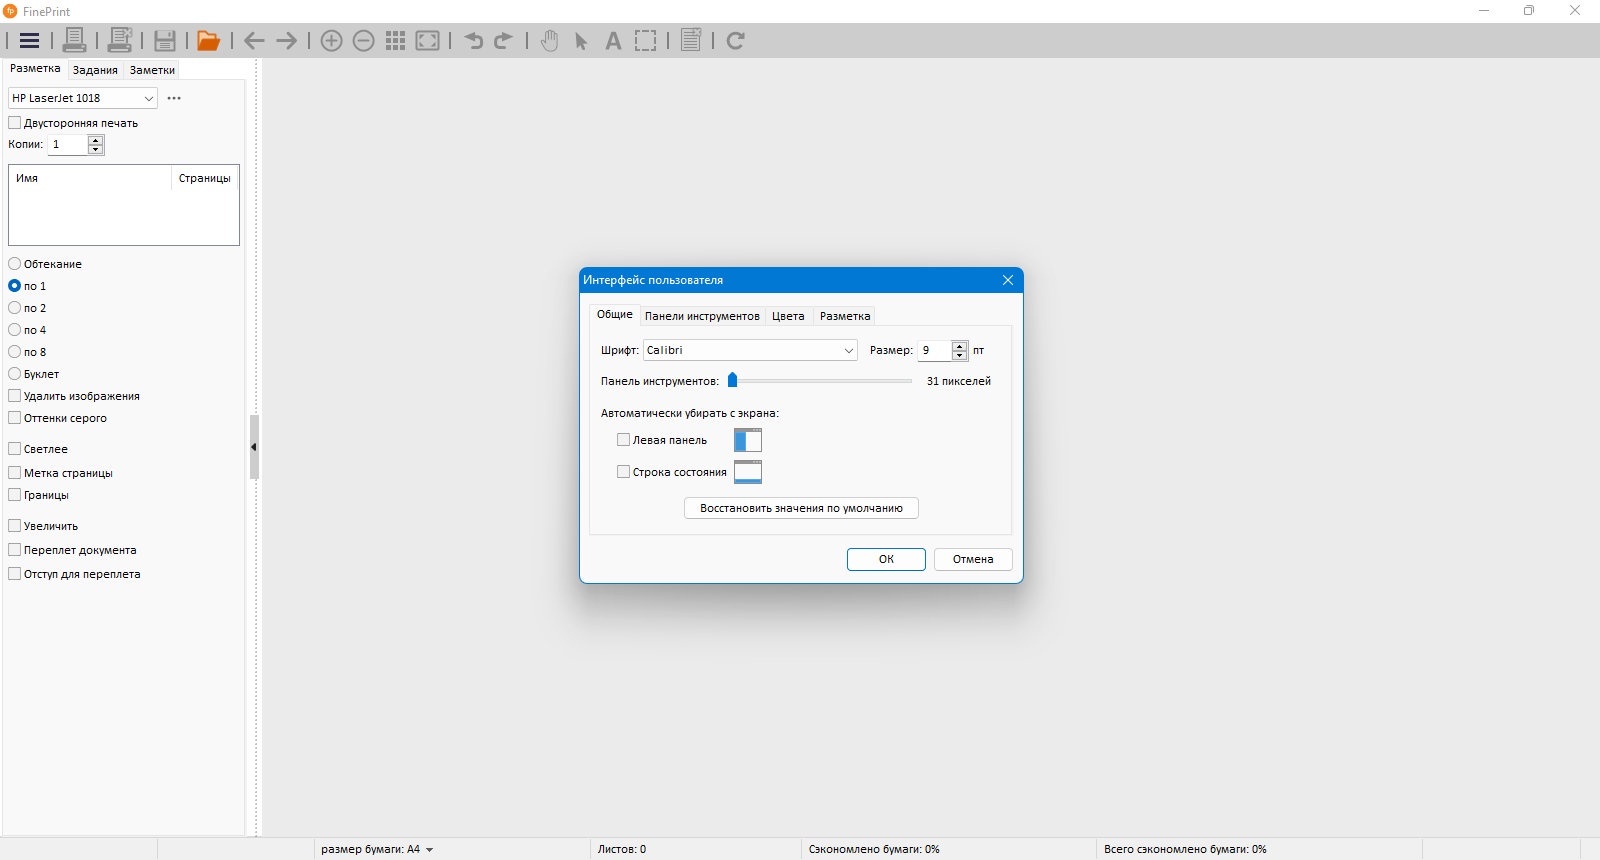The width and height of the screenshot is (1600, 860).
Task: Click the undo arrow icon
Action: [x=474, y=41]
